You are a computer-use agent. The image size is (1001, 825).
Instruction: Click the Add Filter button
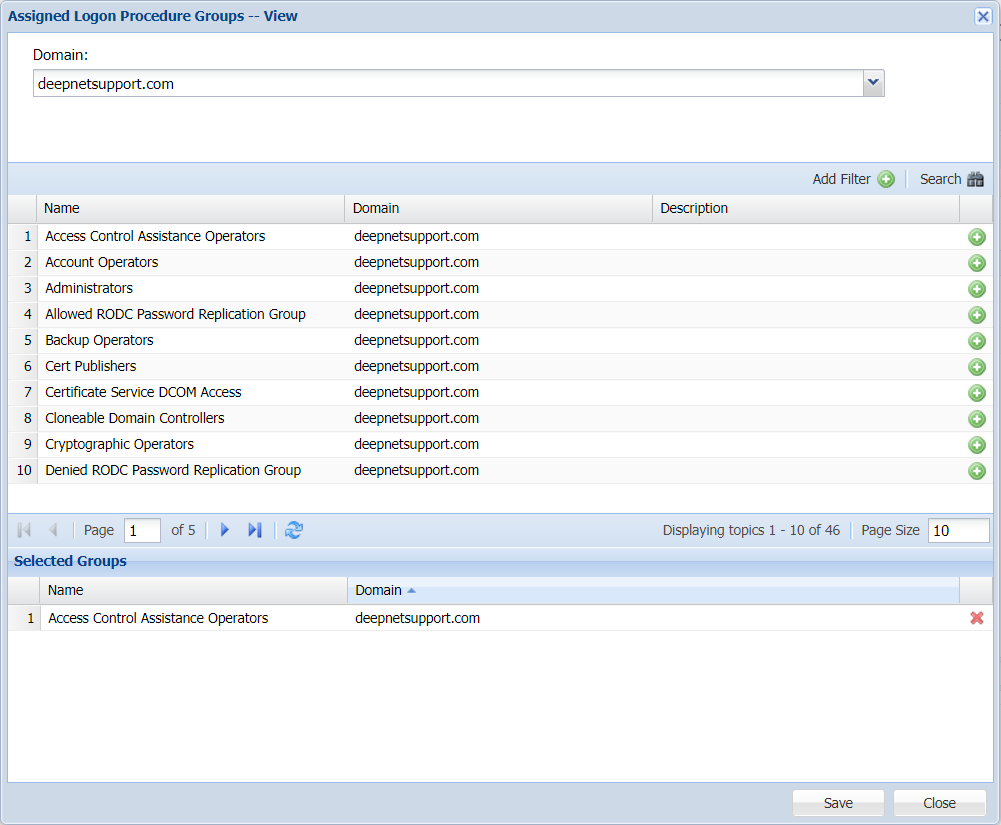pos(853,179)
